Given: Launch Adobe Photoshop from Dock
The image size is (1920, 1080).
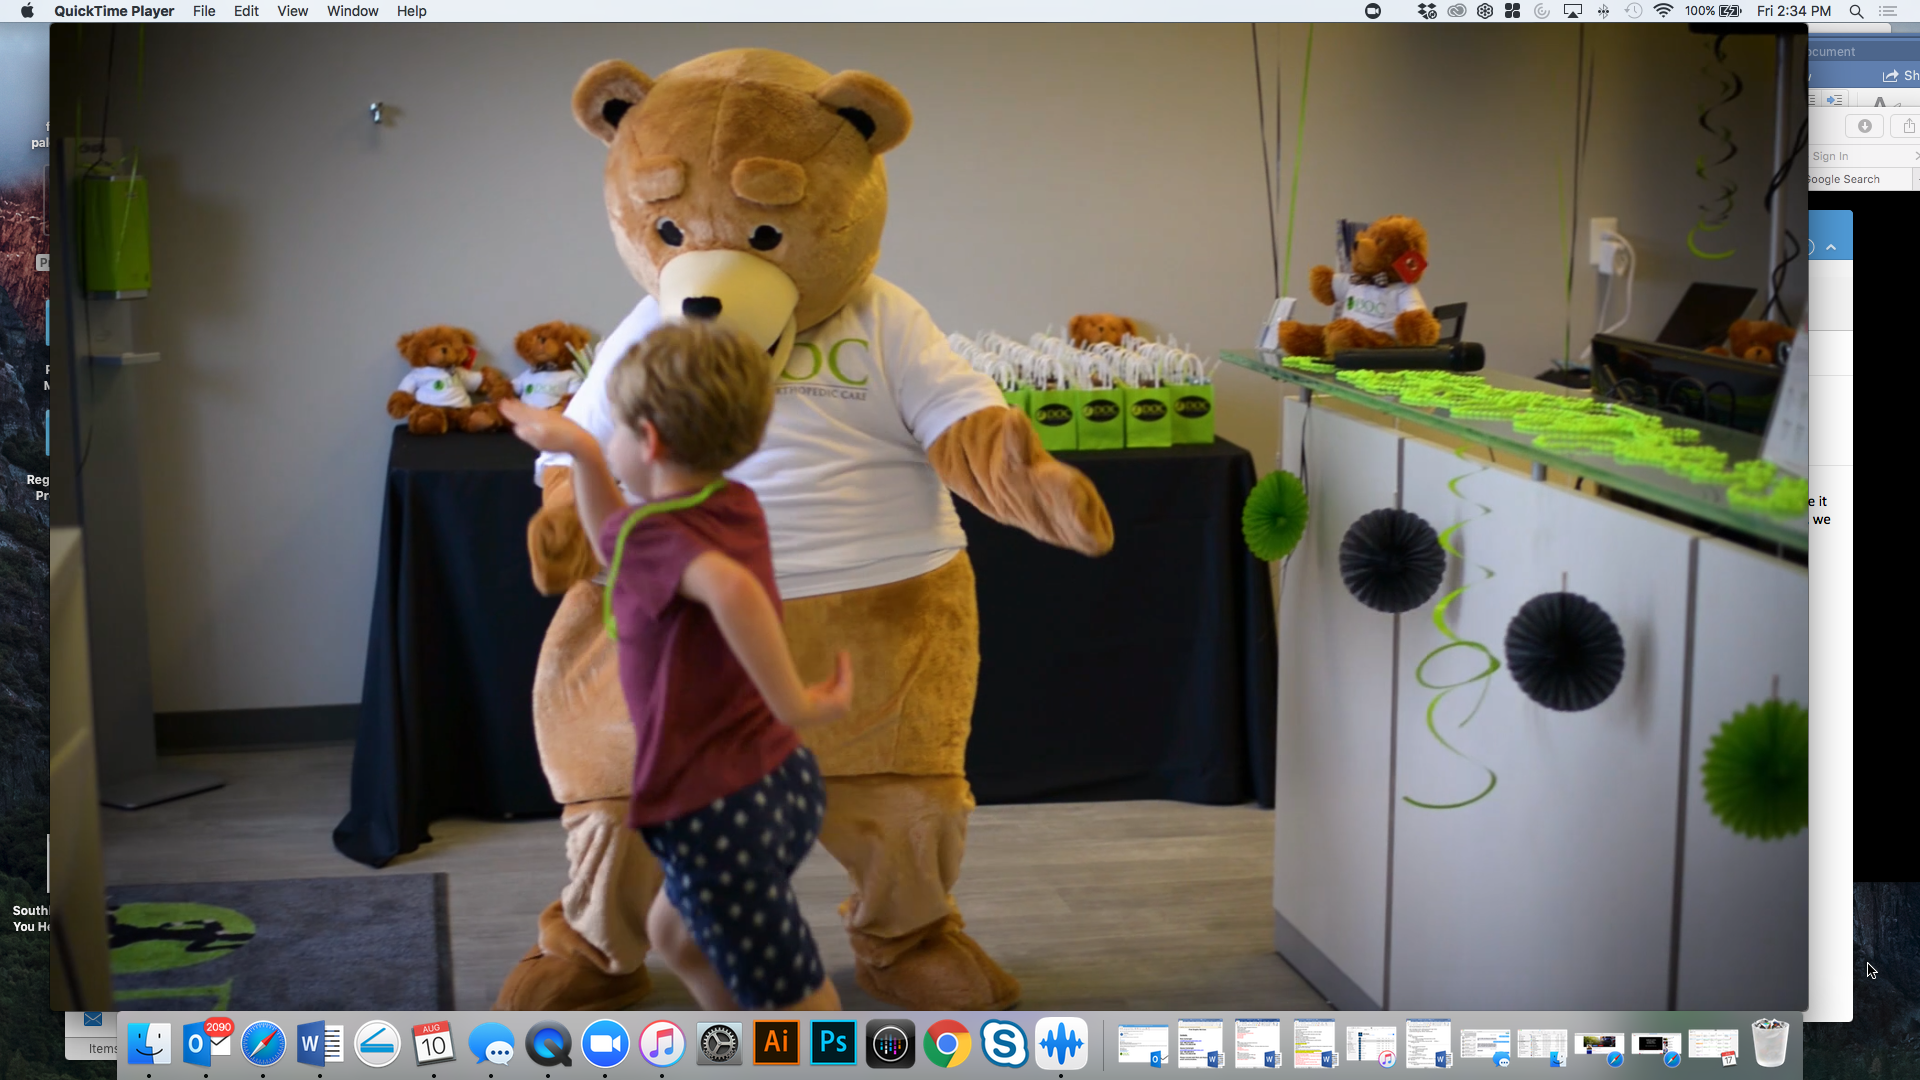Looking at the screenshot, I should coord(833,1044).
